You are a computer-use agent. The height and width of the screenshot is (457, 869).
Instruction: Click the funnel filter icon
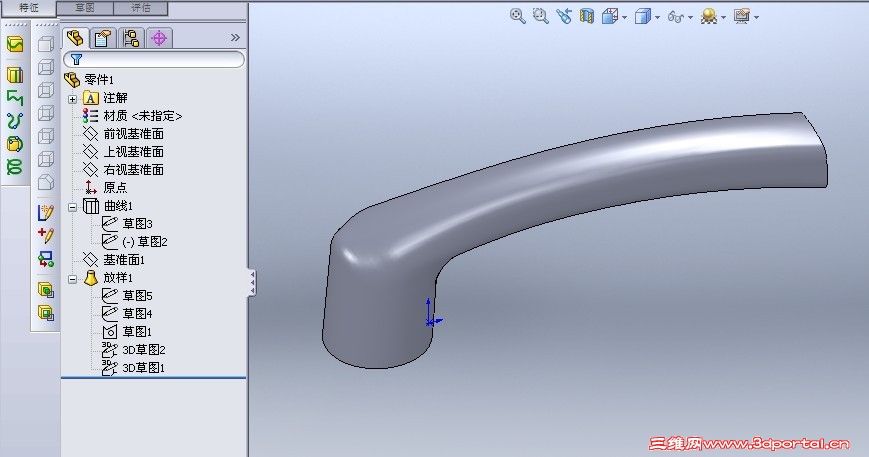76,59
